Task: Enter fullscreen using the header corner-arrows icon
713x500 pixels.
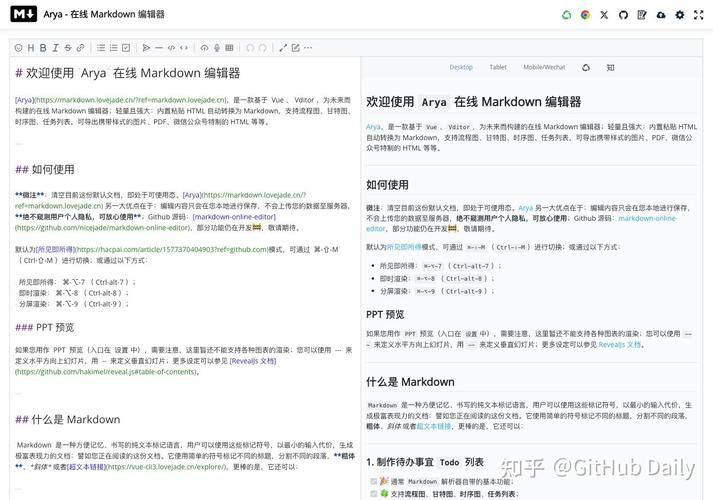Action: [699, 15]
